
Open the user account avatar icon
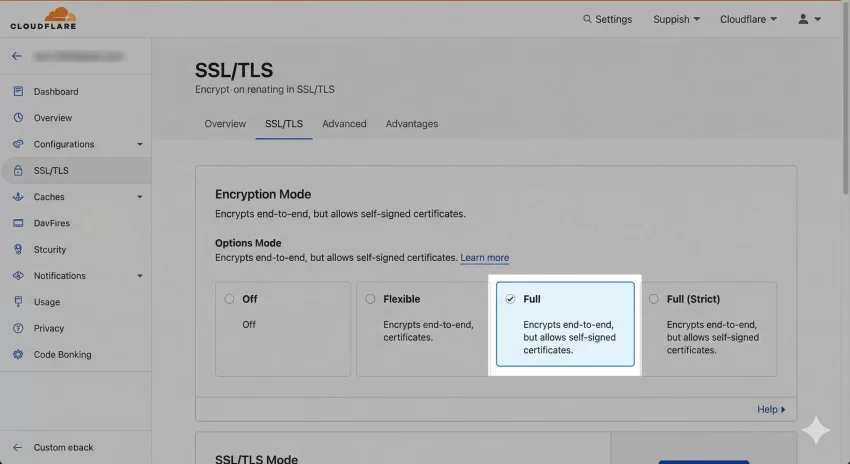click(x=803, y=19)
